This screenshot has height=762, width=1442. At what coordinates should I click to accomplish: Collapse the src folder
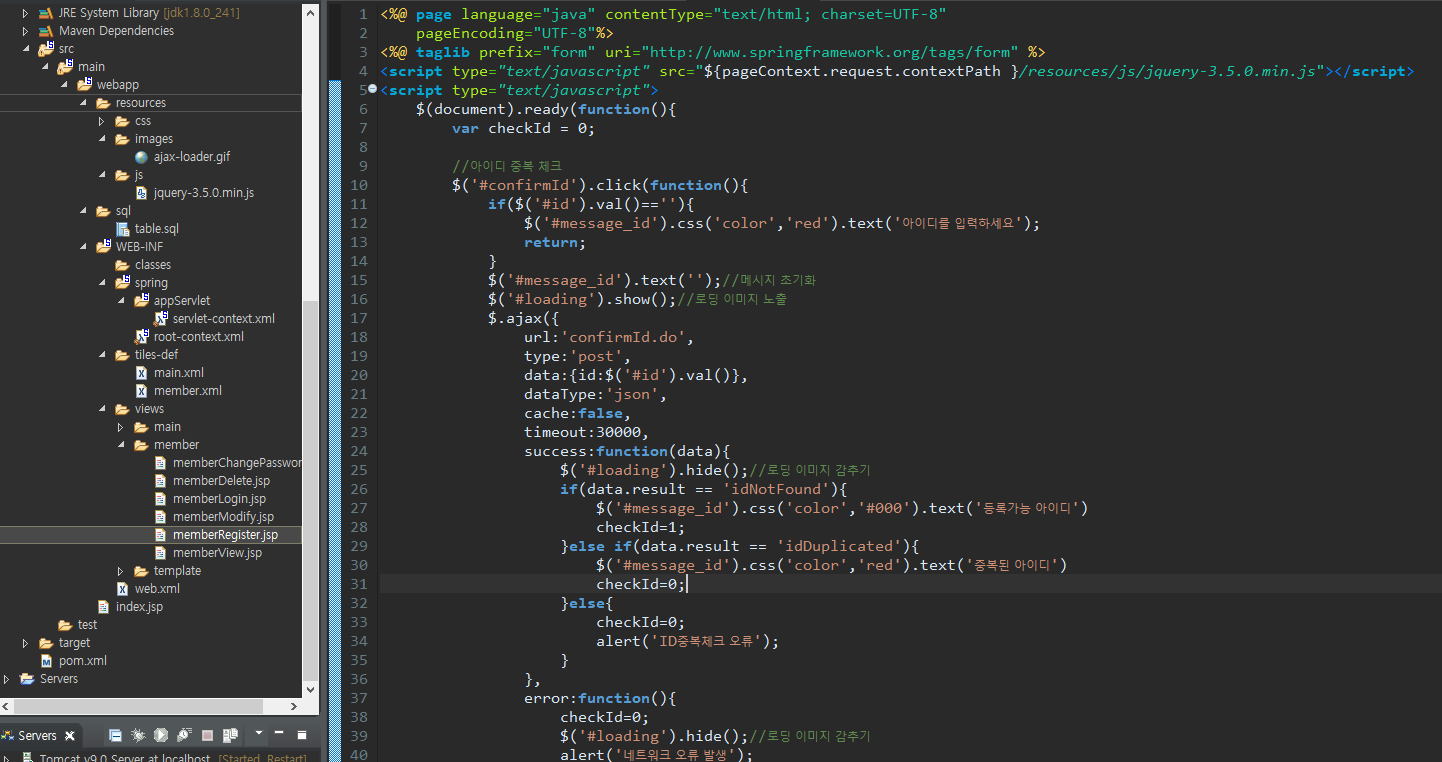pos(25,49)
